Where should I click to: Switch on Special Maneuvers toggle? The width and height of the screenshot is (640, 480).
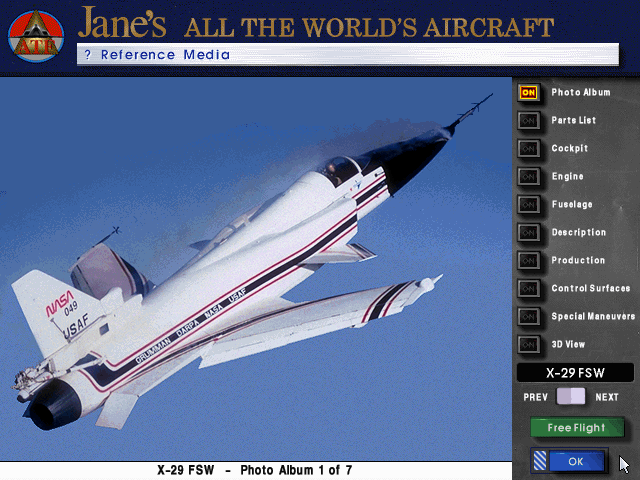tap(529, 316)
